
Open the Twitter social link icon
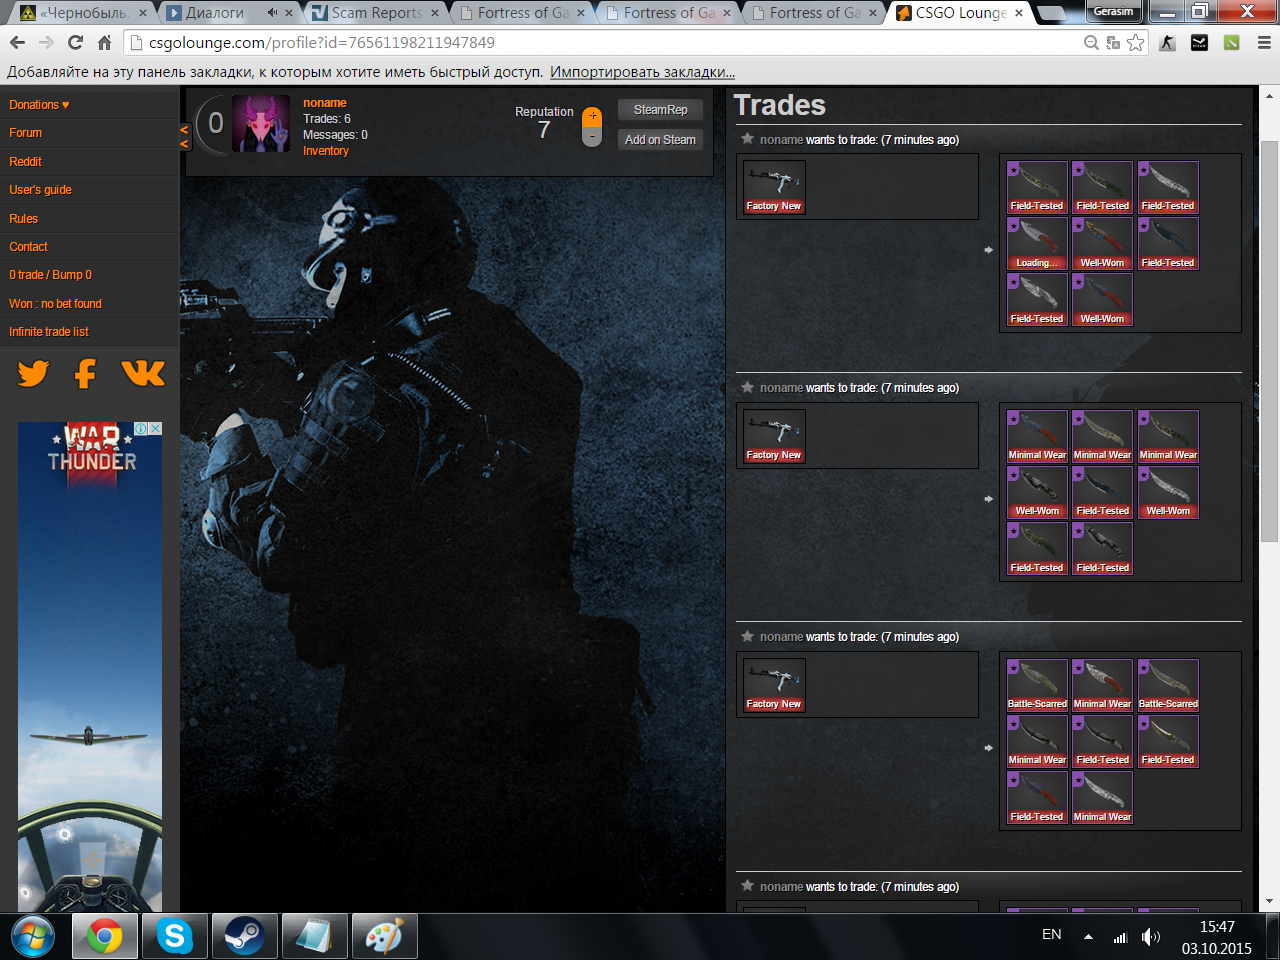[33, 373]
